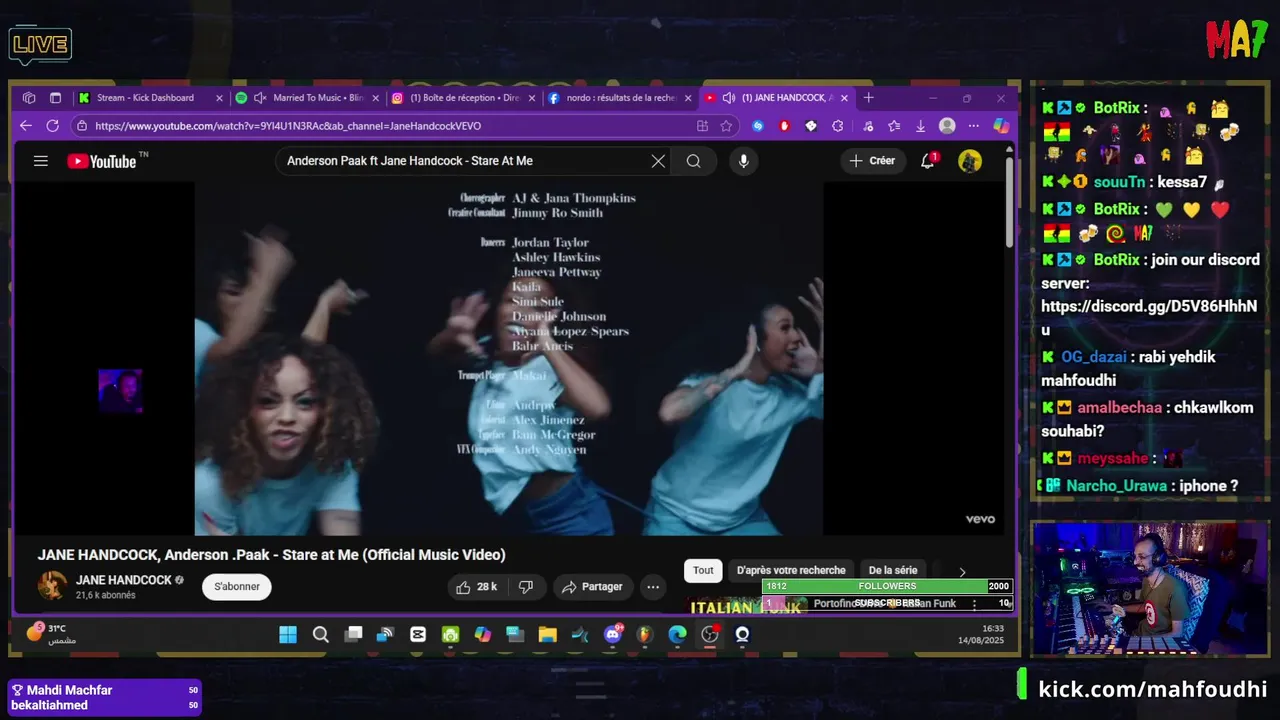Click the S'abonner button
1280x720 pixels.
point(237,587)
